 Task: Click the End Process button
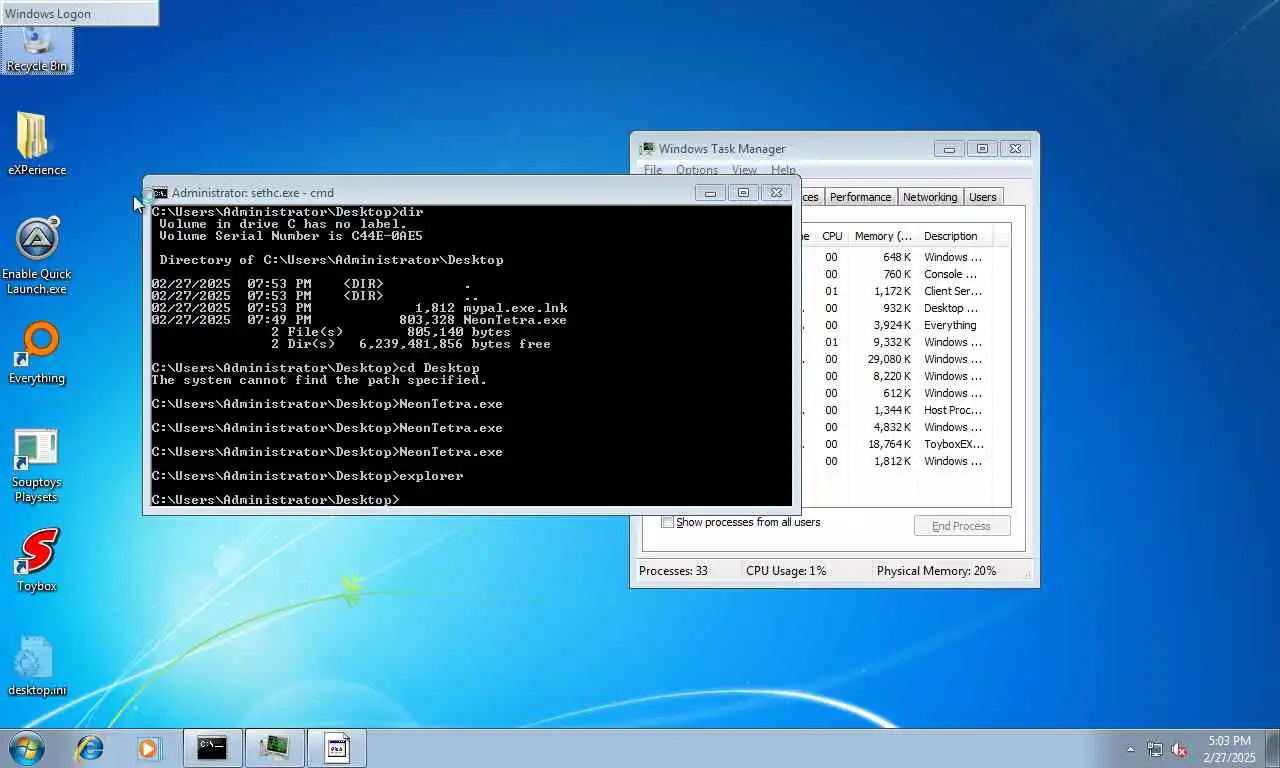962,526
